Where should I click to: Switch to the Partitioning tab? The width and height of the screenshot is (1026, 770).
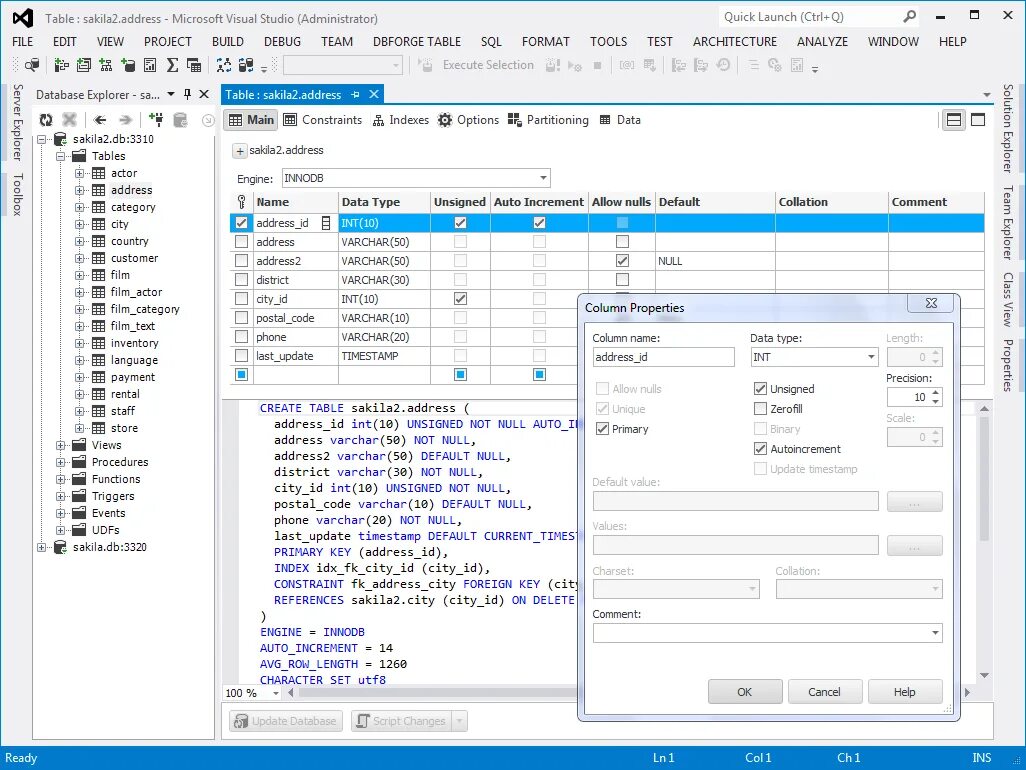click(x=548, y=120)
